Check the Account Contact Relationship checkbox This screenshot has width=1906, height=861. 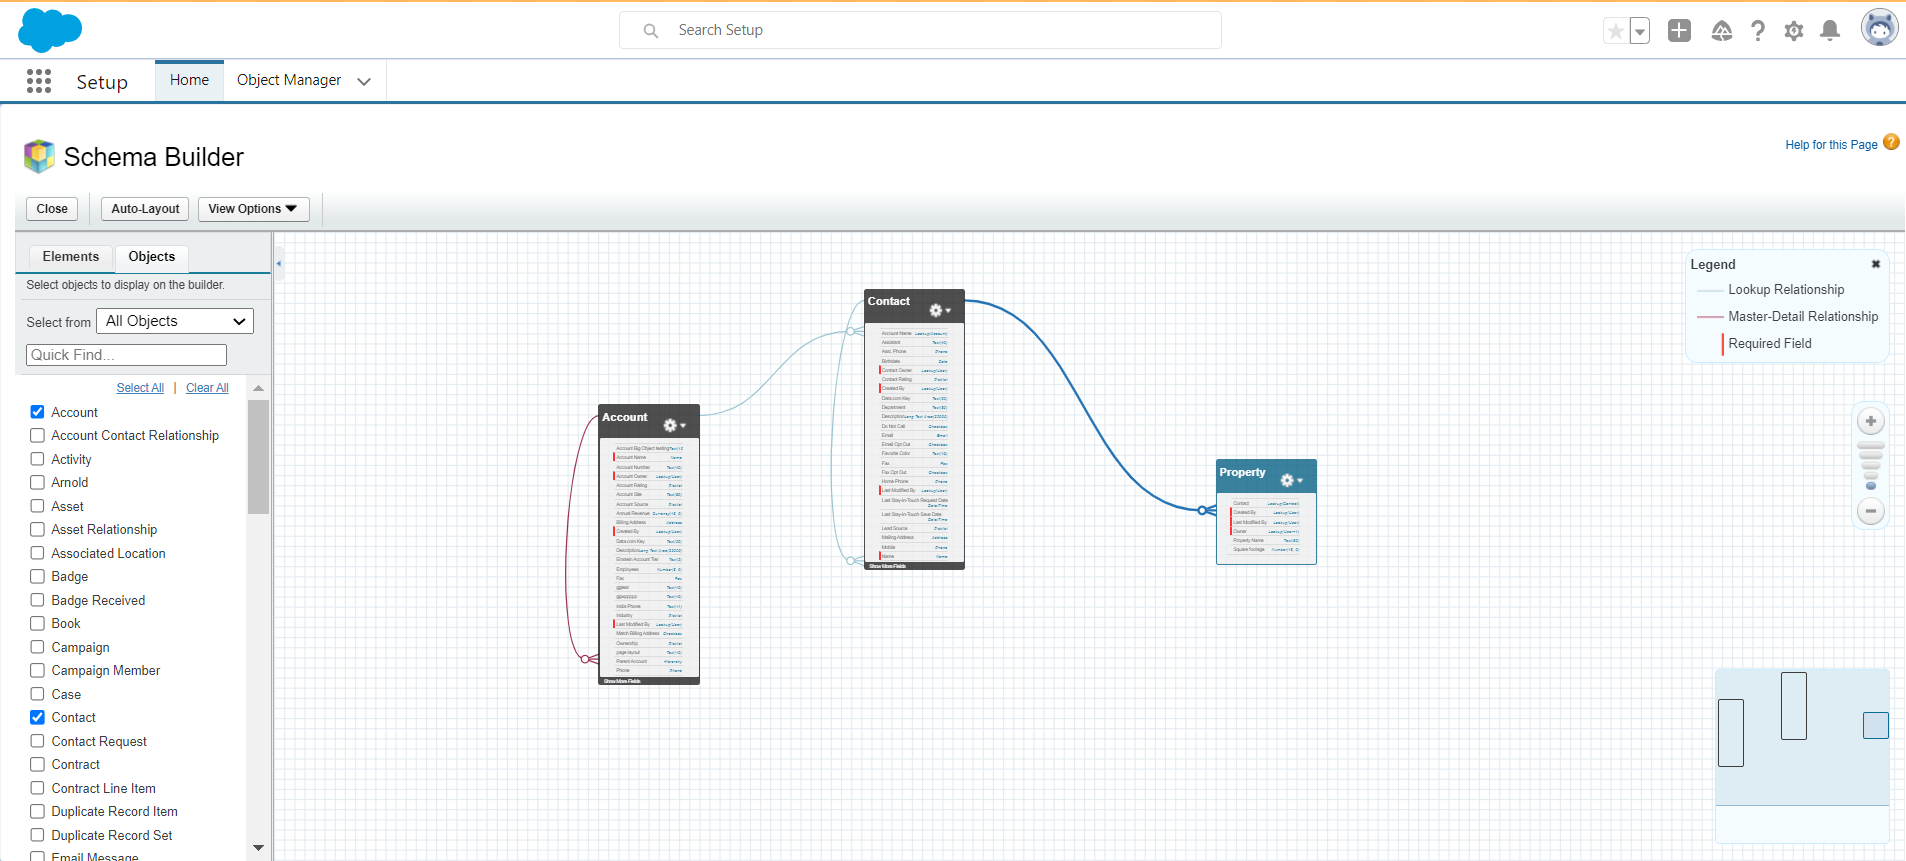point(37,435)
